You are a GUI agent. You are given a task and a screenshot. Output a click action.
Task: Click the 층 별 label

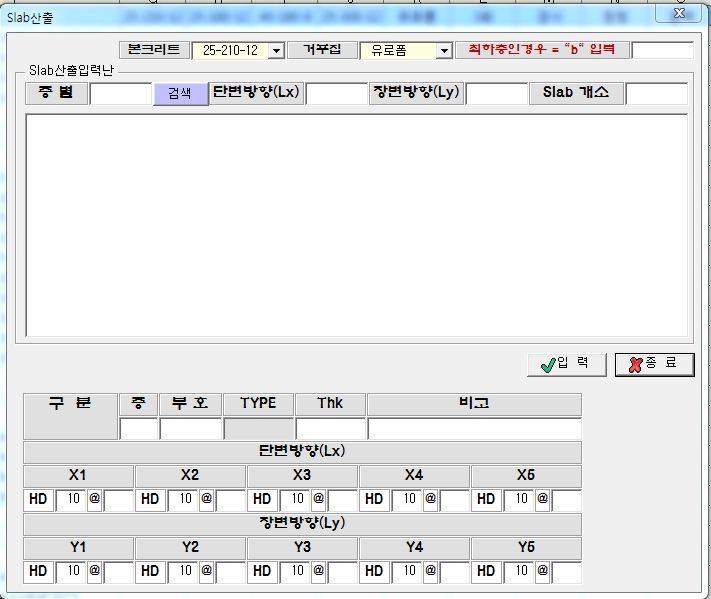click(56, 93)
